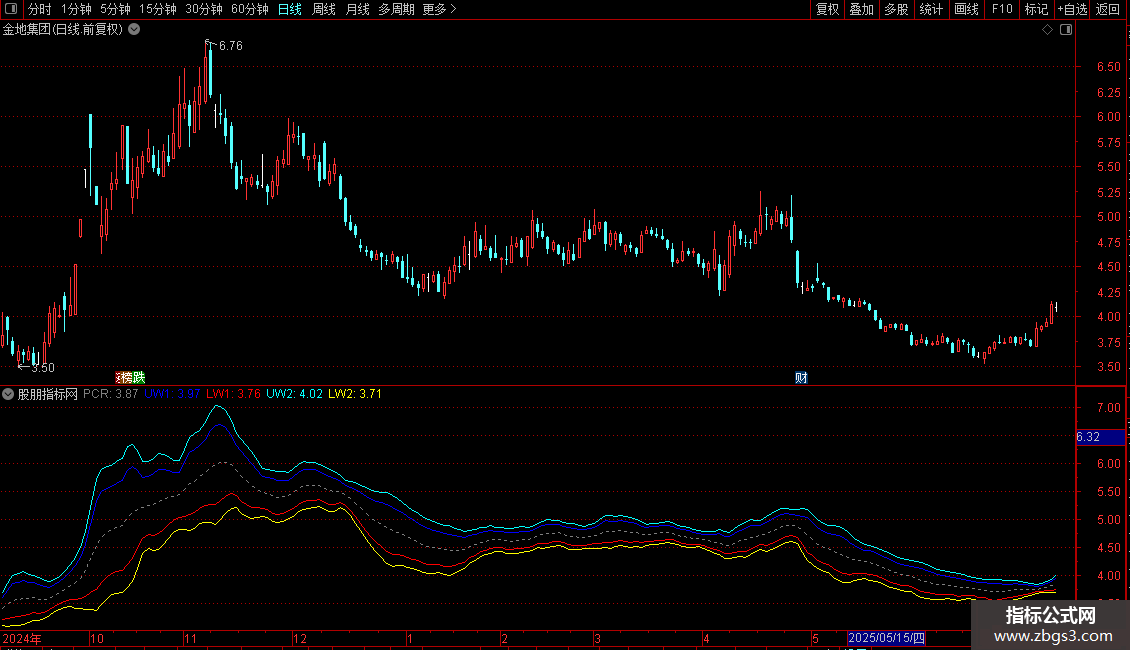
Task: Open the 多股 multi-stock view
Action: pos(896,9)
